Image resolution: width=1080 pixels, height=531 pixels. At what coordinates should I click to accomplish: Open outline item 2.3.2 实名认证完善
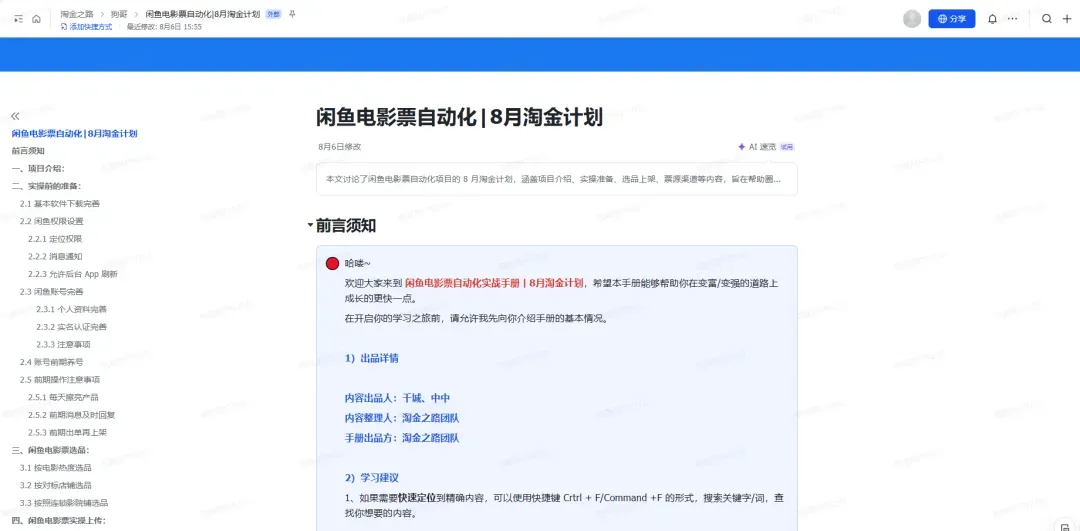(72, 326)
